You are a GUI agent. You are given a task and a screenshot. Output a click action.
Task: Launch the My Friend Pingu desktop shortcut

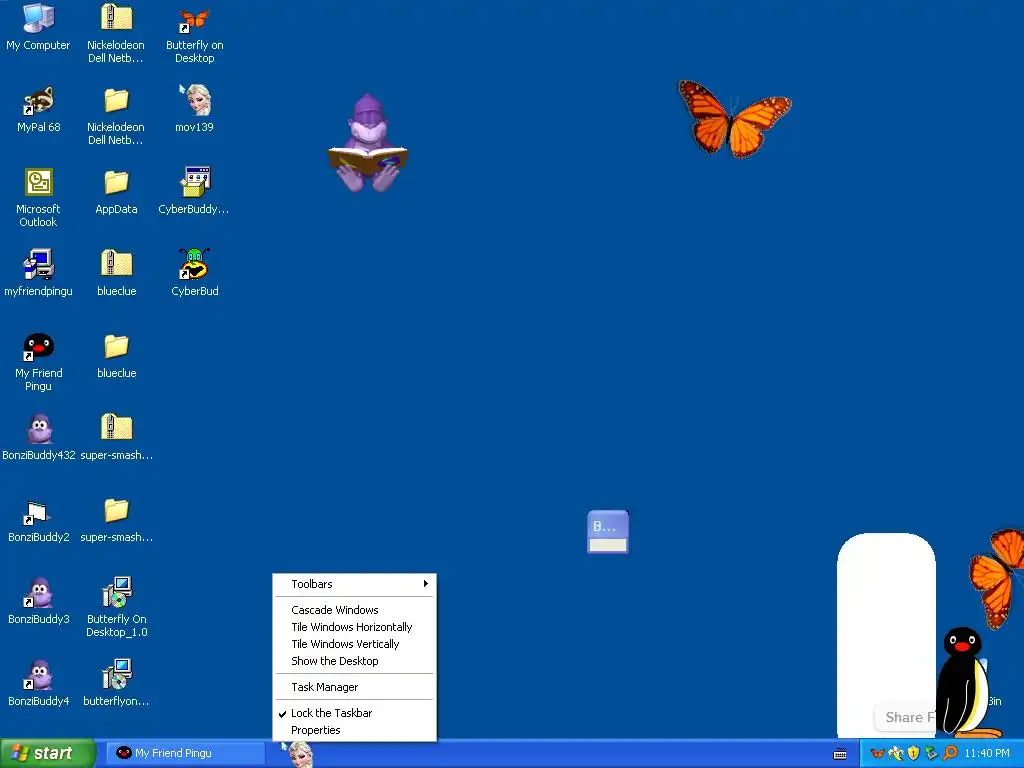click(x=39, y=361)
